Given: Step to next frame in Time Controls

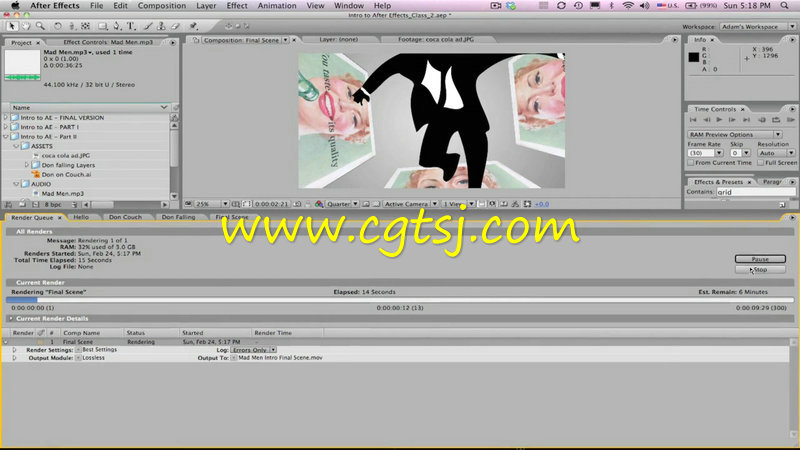Looking at the screenshot, I should coord(732,119).
